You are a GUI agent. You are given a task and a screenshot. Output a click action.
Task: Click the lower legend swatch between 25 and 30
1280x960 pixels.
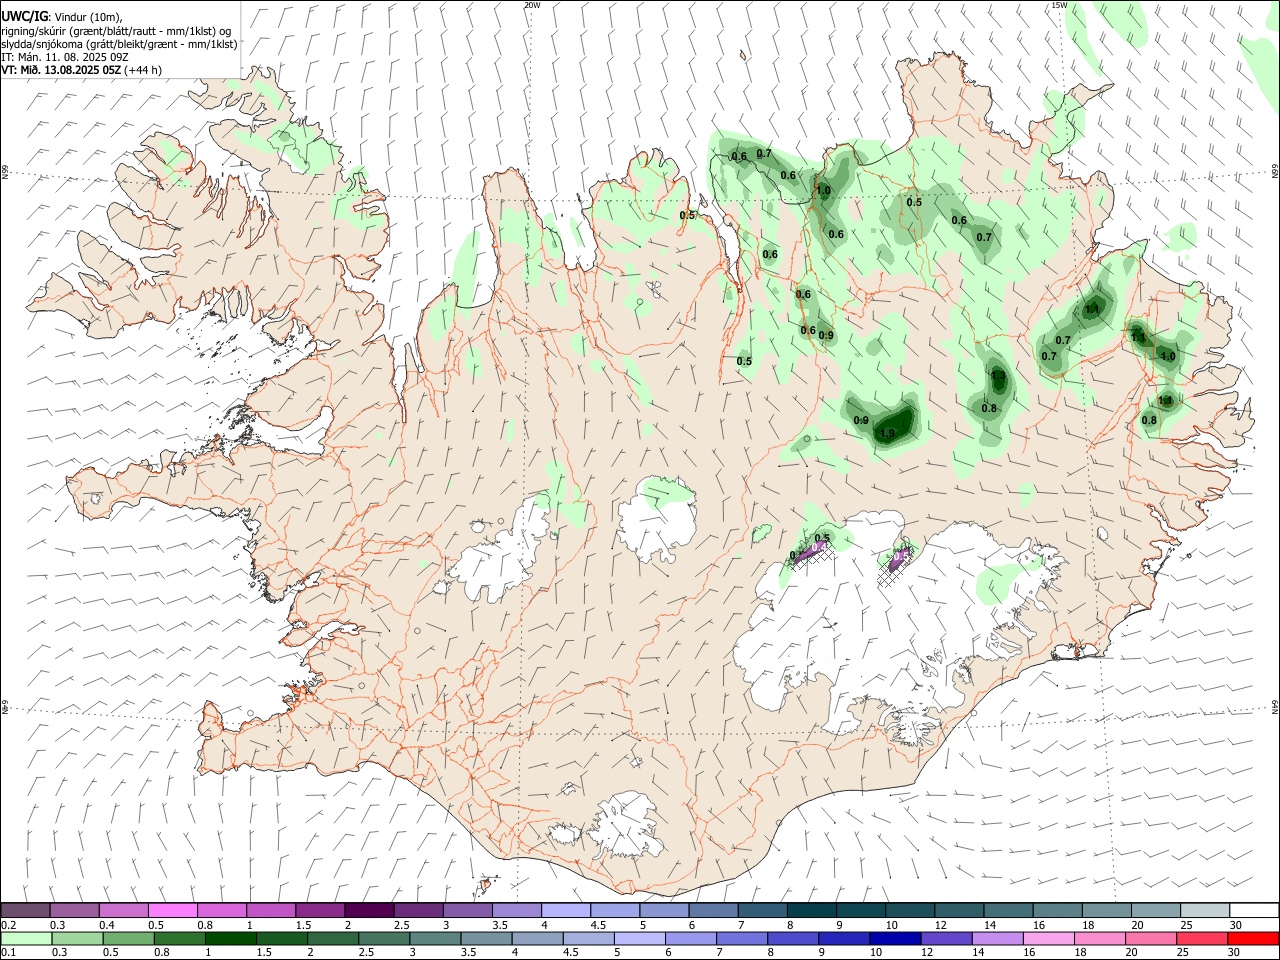[1203, 938]
